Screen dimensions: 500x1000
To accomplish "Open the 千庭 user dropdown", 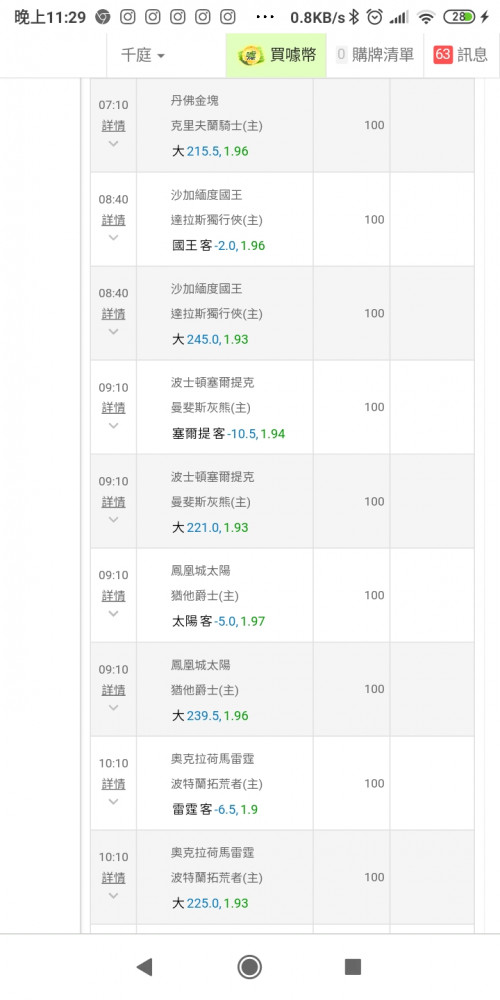I will pyautogui.click(x=143, y=55).
